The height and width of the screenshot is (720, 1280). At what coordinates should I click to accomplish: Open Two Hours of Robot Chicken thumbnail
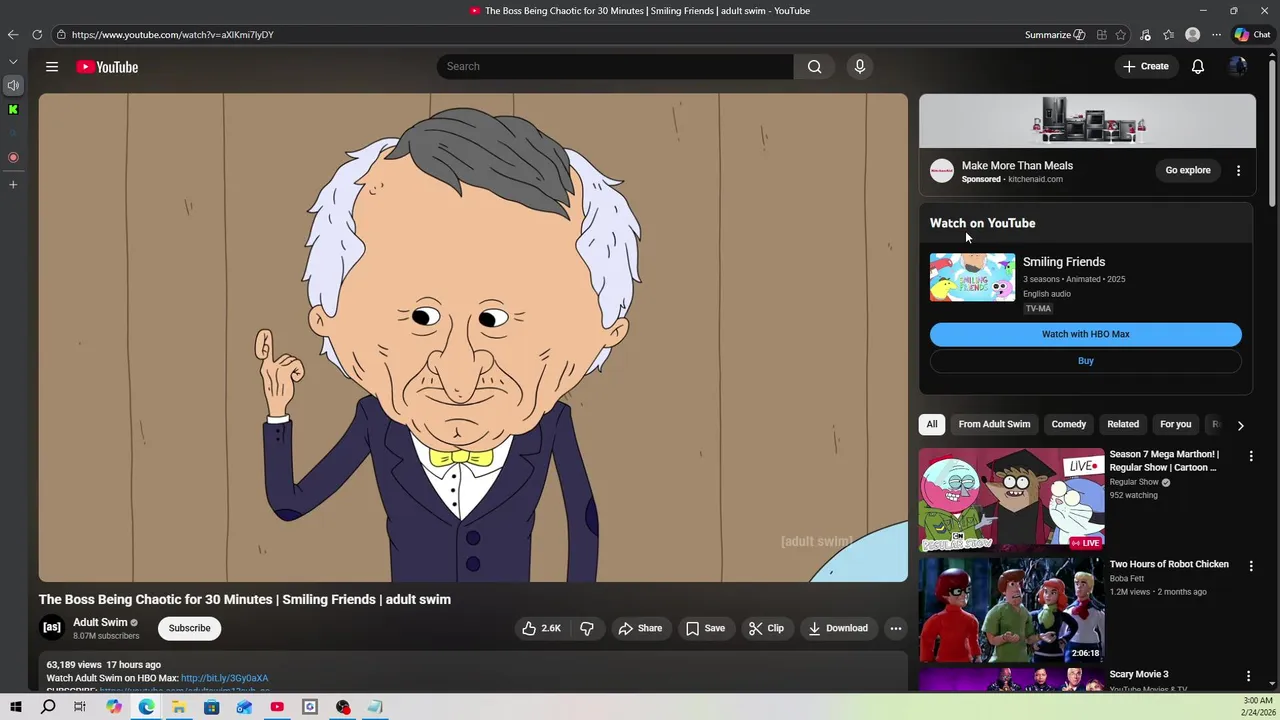(1012, 610)
